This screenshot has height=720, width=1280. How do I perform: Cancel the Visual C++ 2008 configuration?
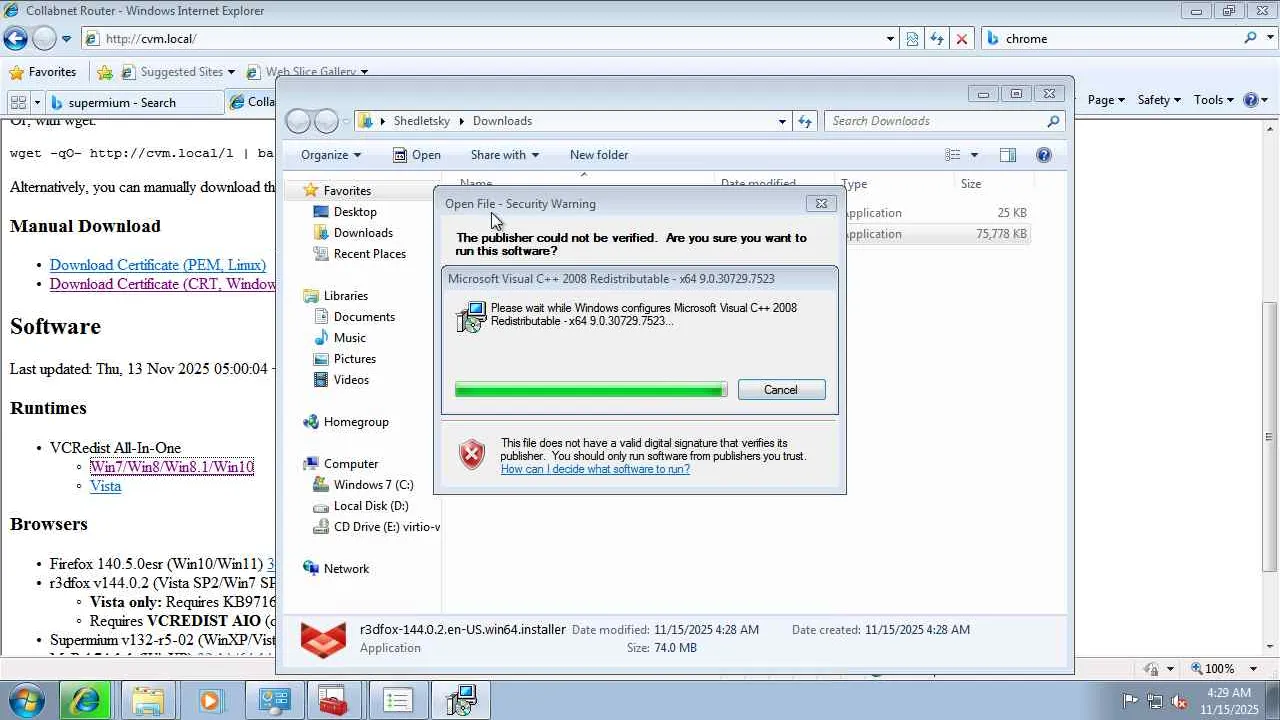tap(781, 390)
